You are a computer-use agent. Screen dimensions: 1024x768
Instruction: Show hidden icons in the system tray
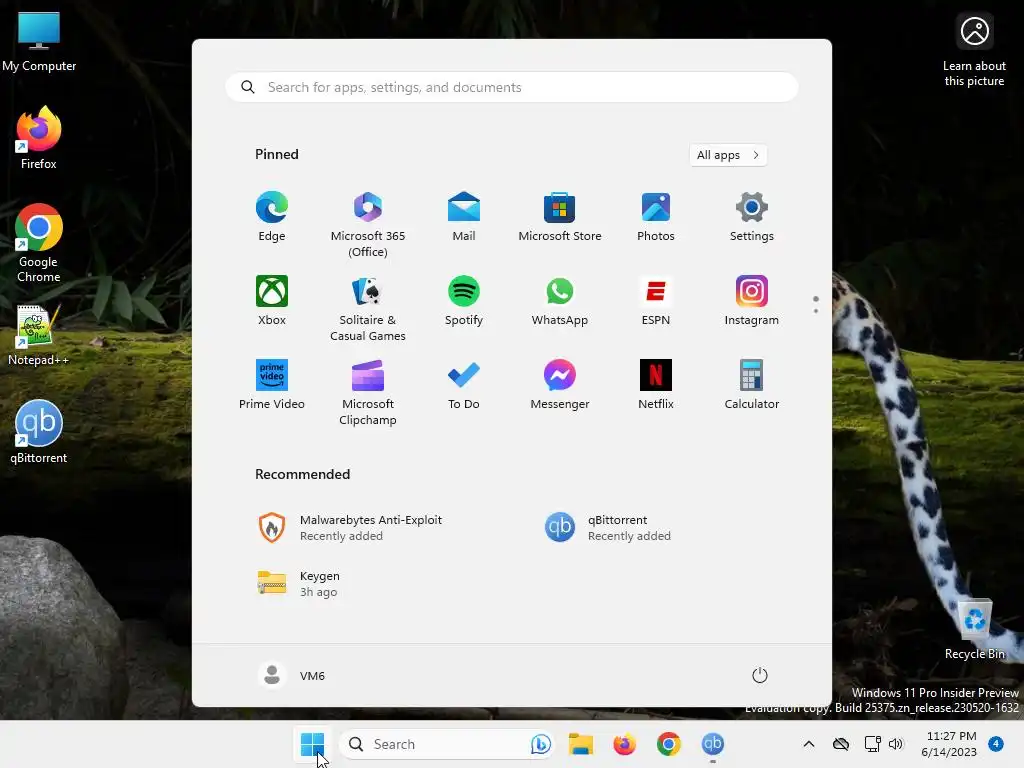tap(808, 744)
